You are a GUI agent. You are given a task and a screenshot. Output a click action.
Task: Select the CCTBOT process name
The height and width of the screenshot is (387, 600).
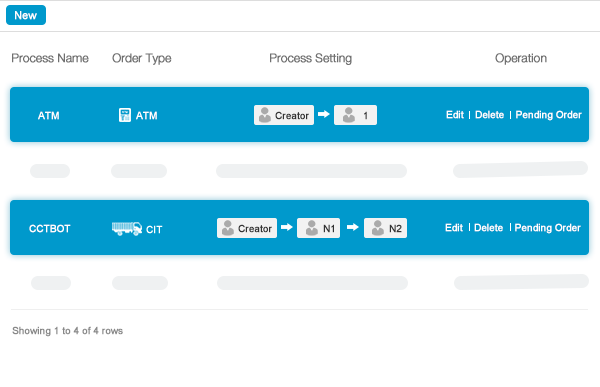click(50, 229)
